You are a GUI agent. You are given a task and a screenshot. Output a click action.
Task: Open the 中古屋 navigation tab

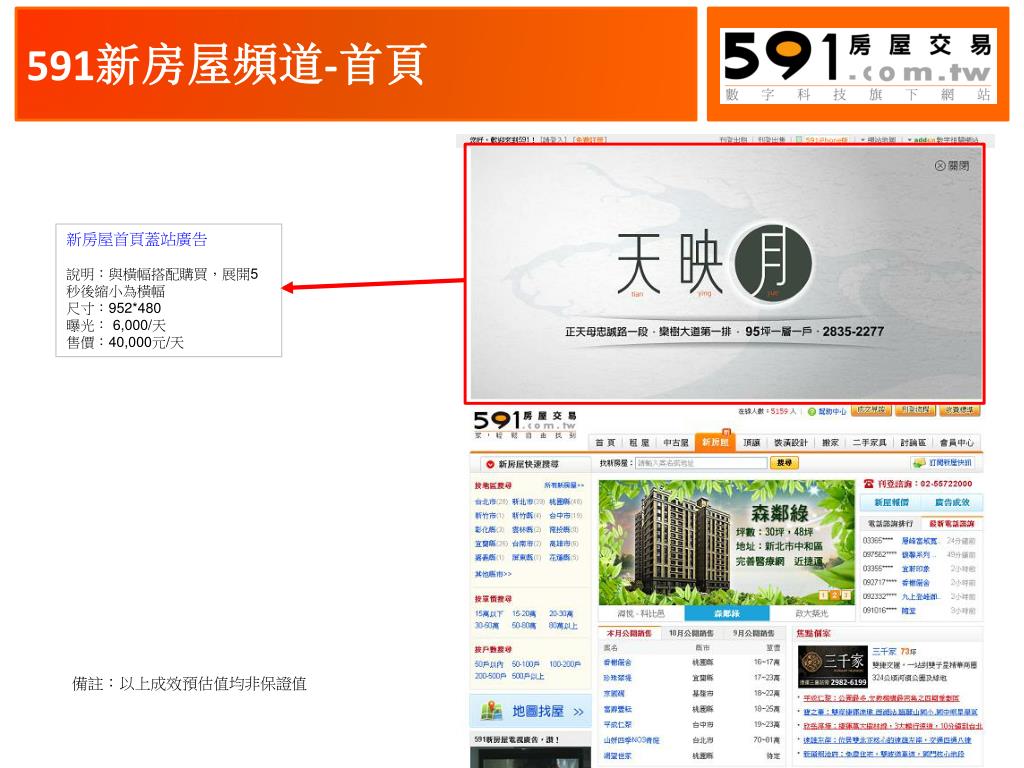676,442
